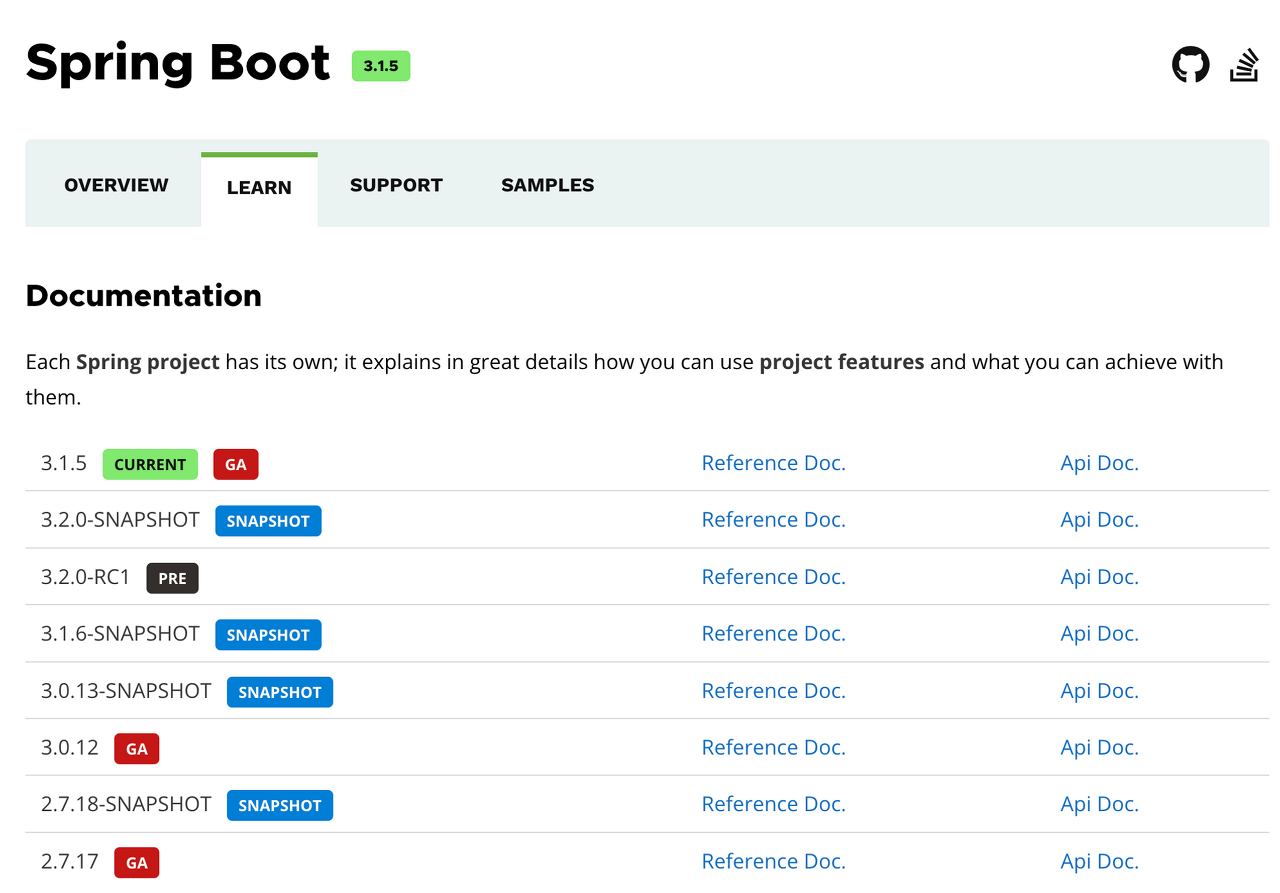Click the Spring Boot page title
Image resolution: width=1280 pixels, height=893 pixels.
pyautogui.click(x=178, y=63)
